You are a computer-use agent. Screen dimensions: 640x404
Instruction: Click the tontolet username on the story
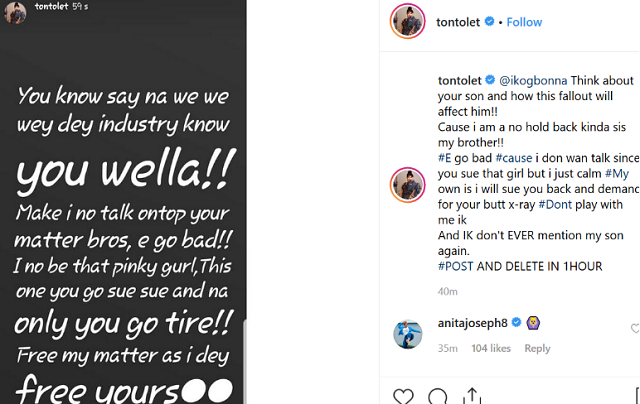[x=50, y=6]
